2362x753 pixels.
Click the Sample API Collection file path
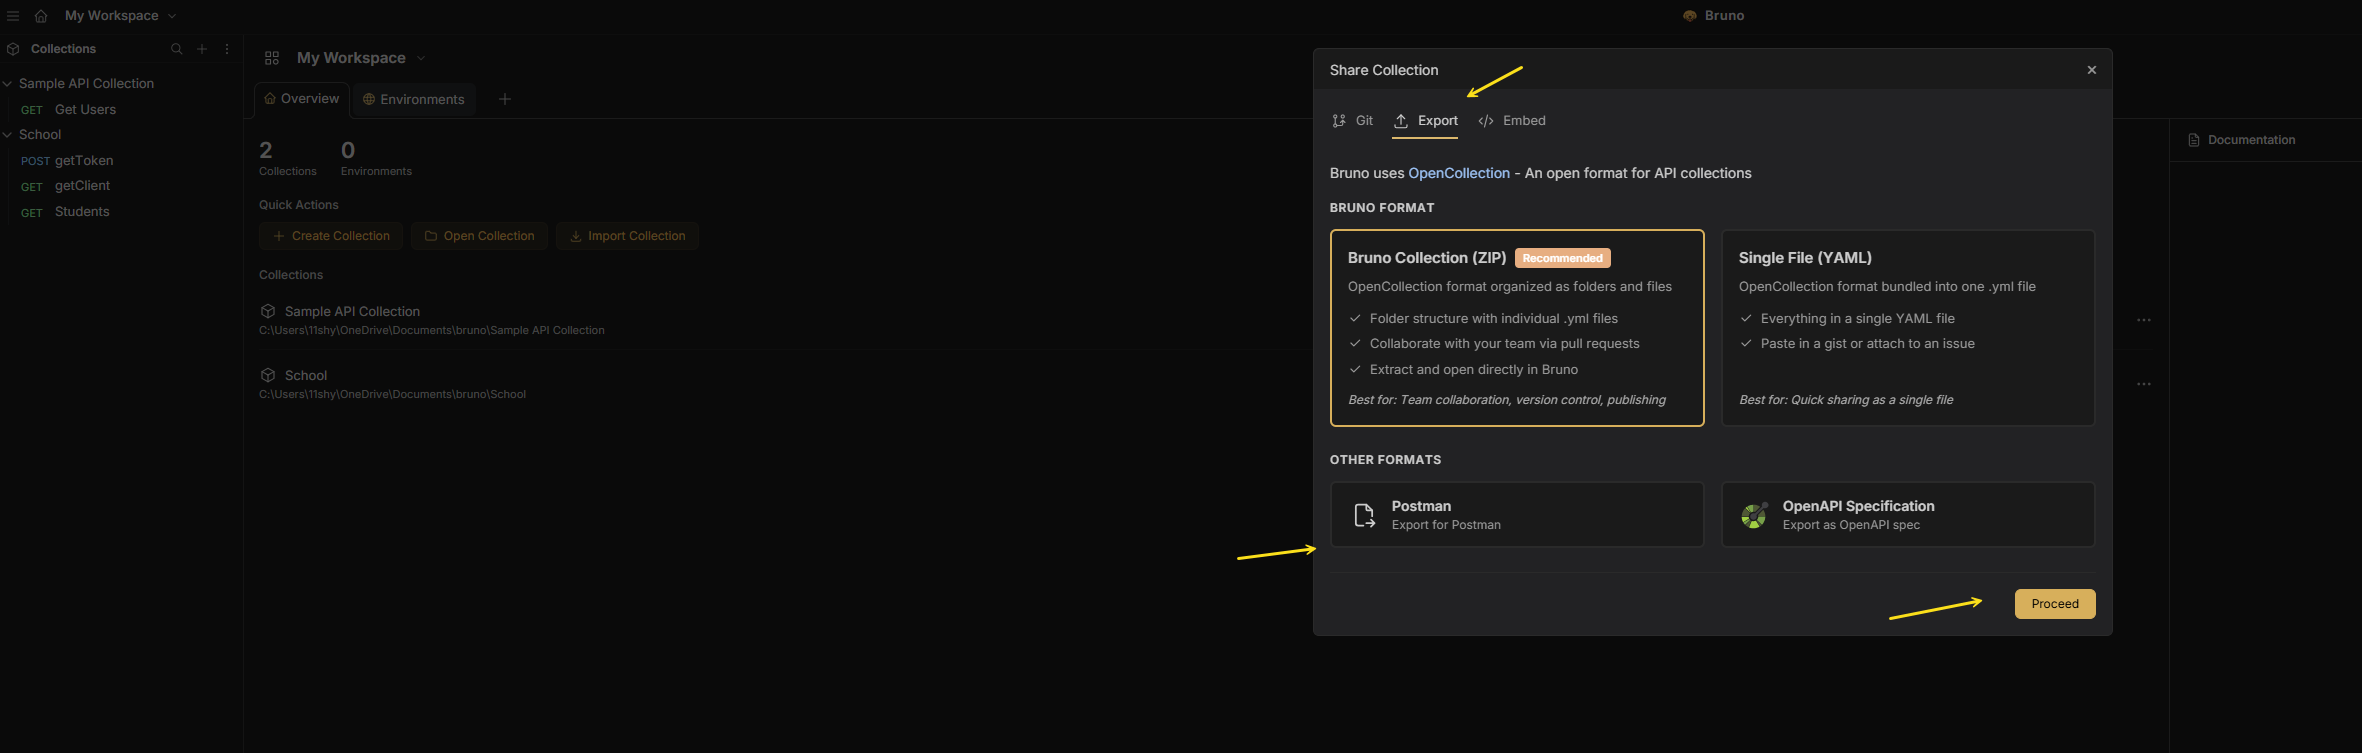[432, 331]
